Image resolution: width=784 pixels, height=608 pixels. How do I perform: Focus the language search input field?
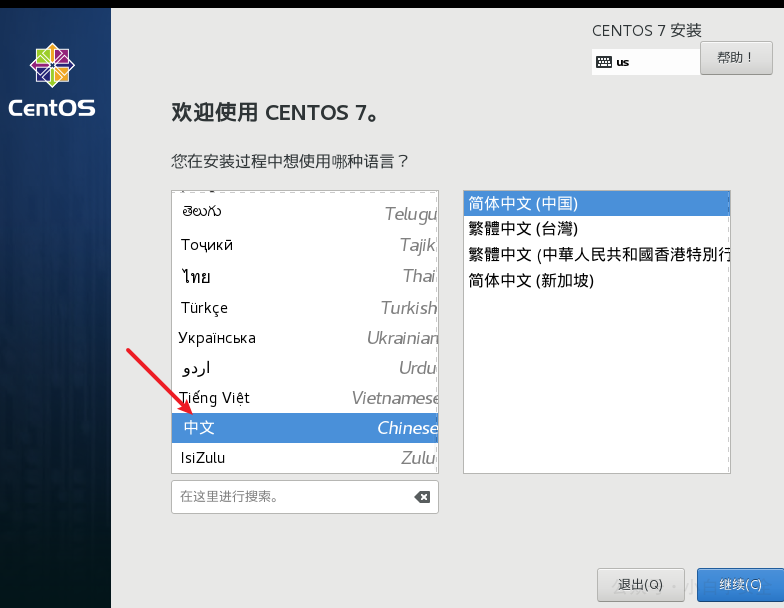[x=304, y=497]
